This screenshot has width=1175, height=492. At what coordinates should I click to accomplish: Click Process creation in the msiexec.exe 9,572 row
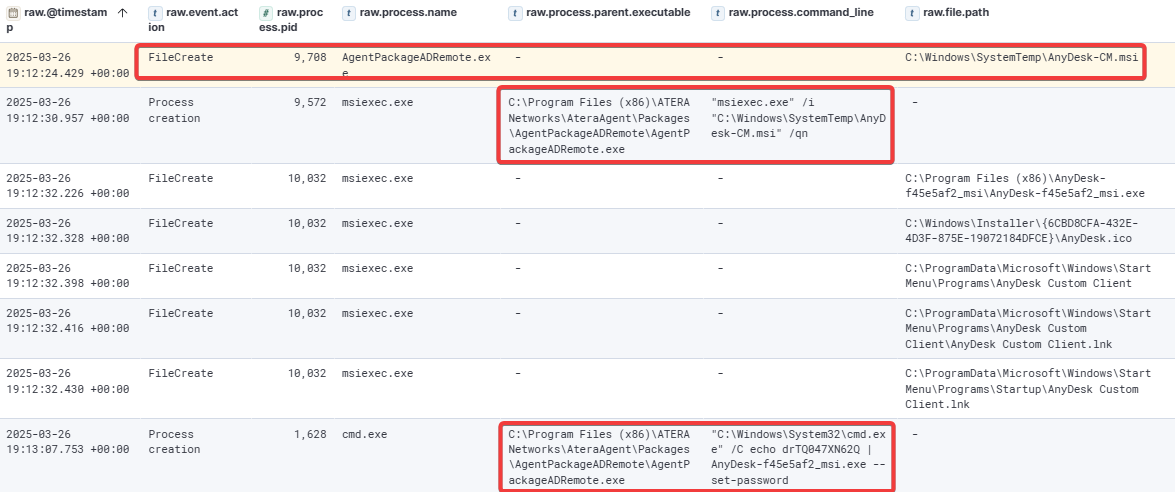tap(174, 110)
